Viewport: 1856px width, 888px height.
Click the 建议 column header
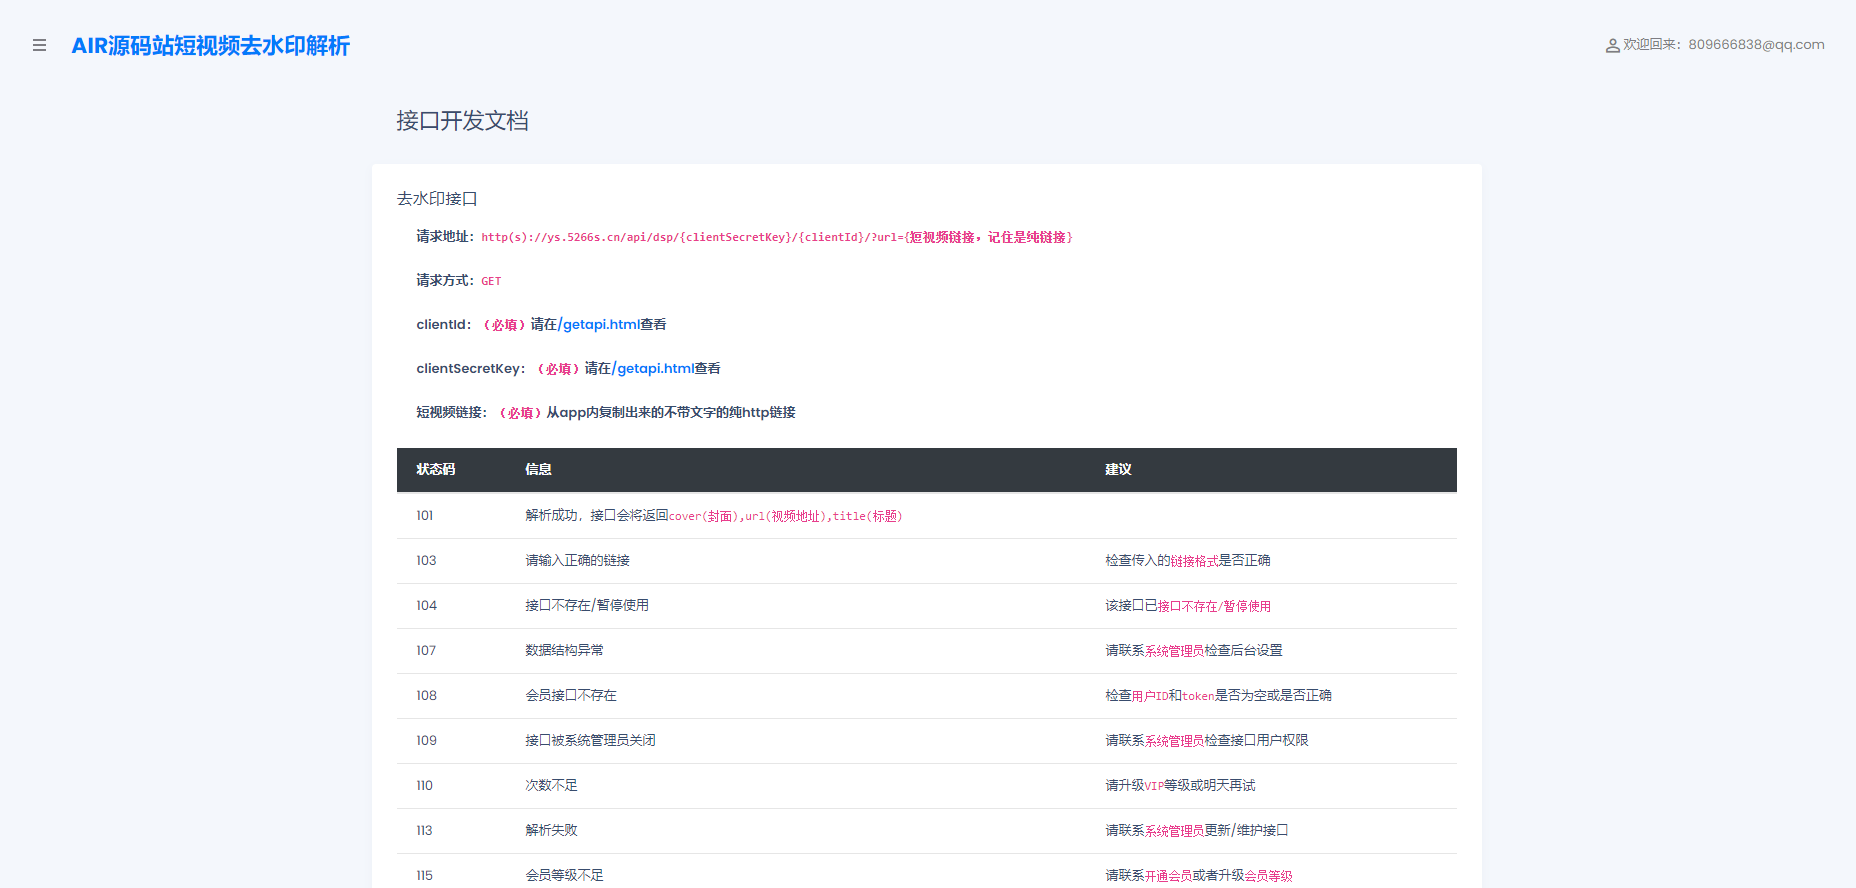click(1118, 469)
